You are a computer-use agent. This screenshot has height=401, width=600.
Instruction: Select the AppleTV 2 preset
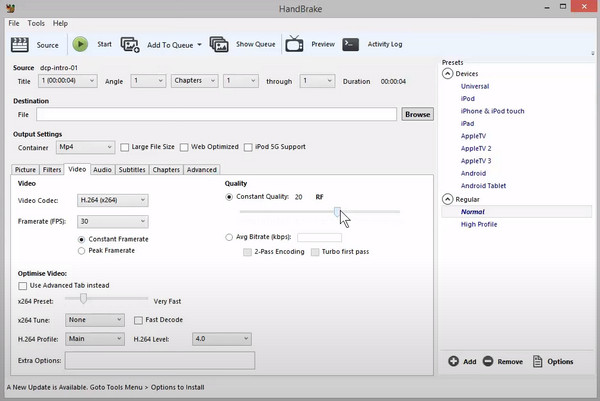[x=476, y=148]
